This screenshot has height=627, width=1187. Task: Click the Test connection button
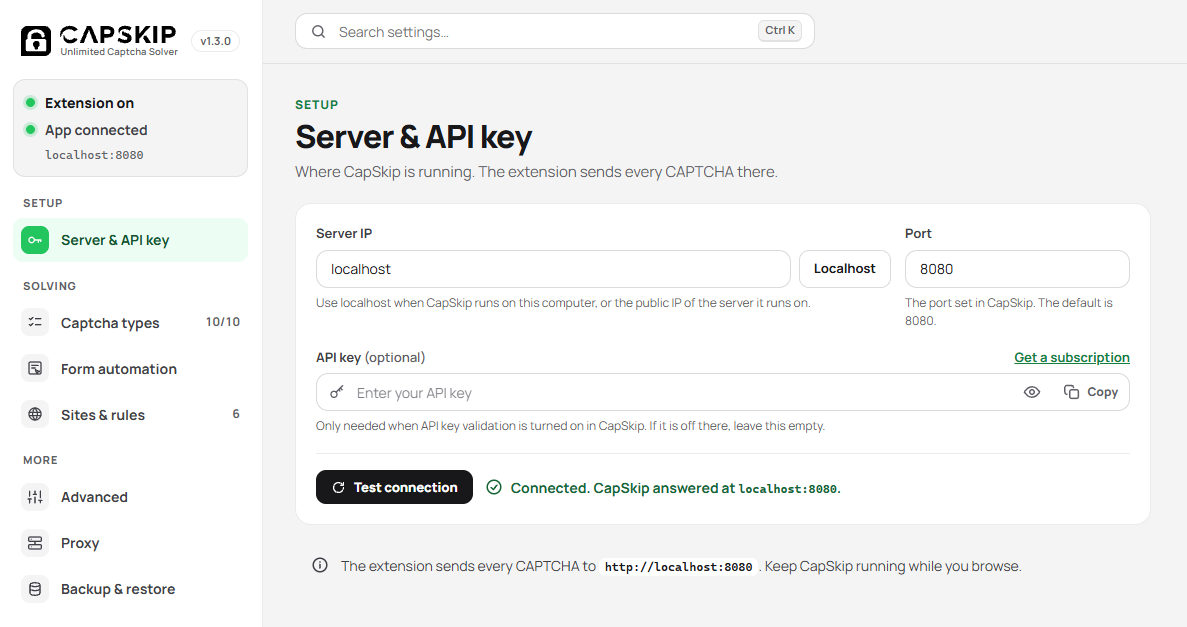[394, 487]
